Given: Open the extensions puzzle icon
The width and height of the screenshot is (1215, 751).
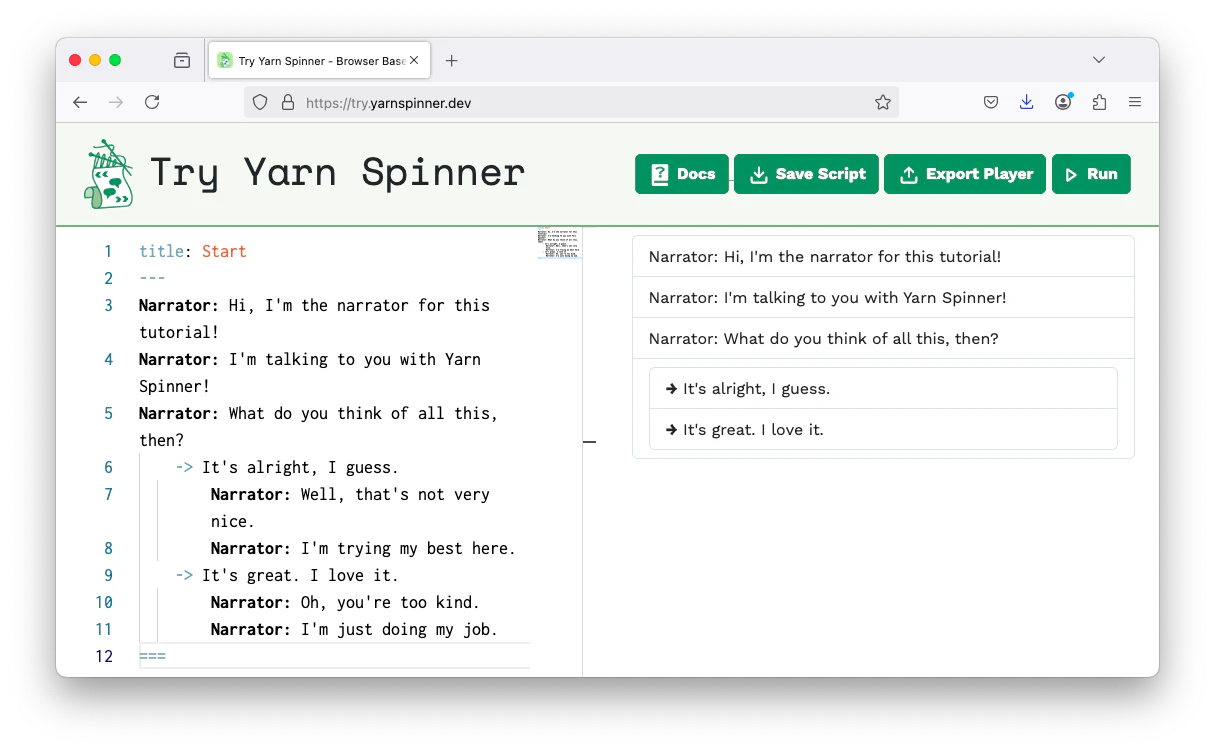Looking at the screenshot, I should click(x=1099, y=102).
